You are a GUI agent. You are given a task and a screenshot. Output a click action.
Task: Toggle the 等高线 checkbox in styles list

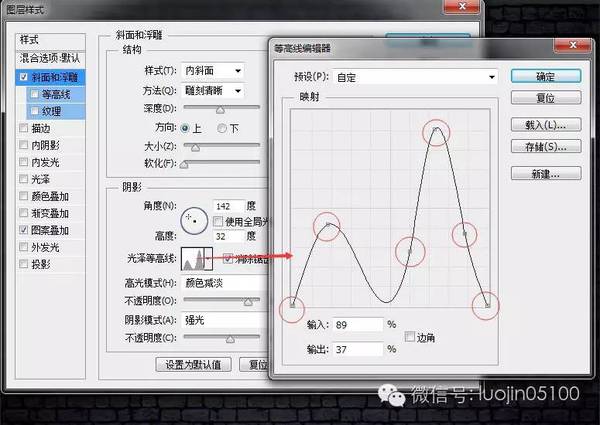pyautogui.click(x=34, y=94)
